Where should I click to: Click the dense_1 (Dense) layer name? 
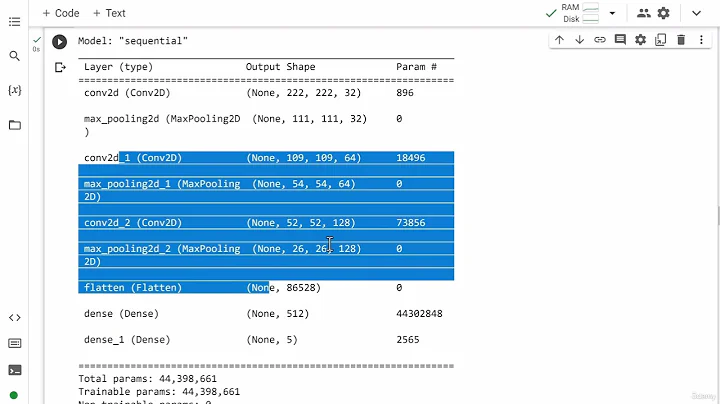click(x=127, y=340)
